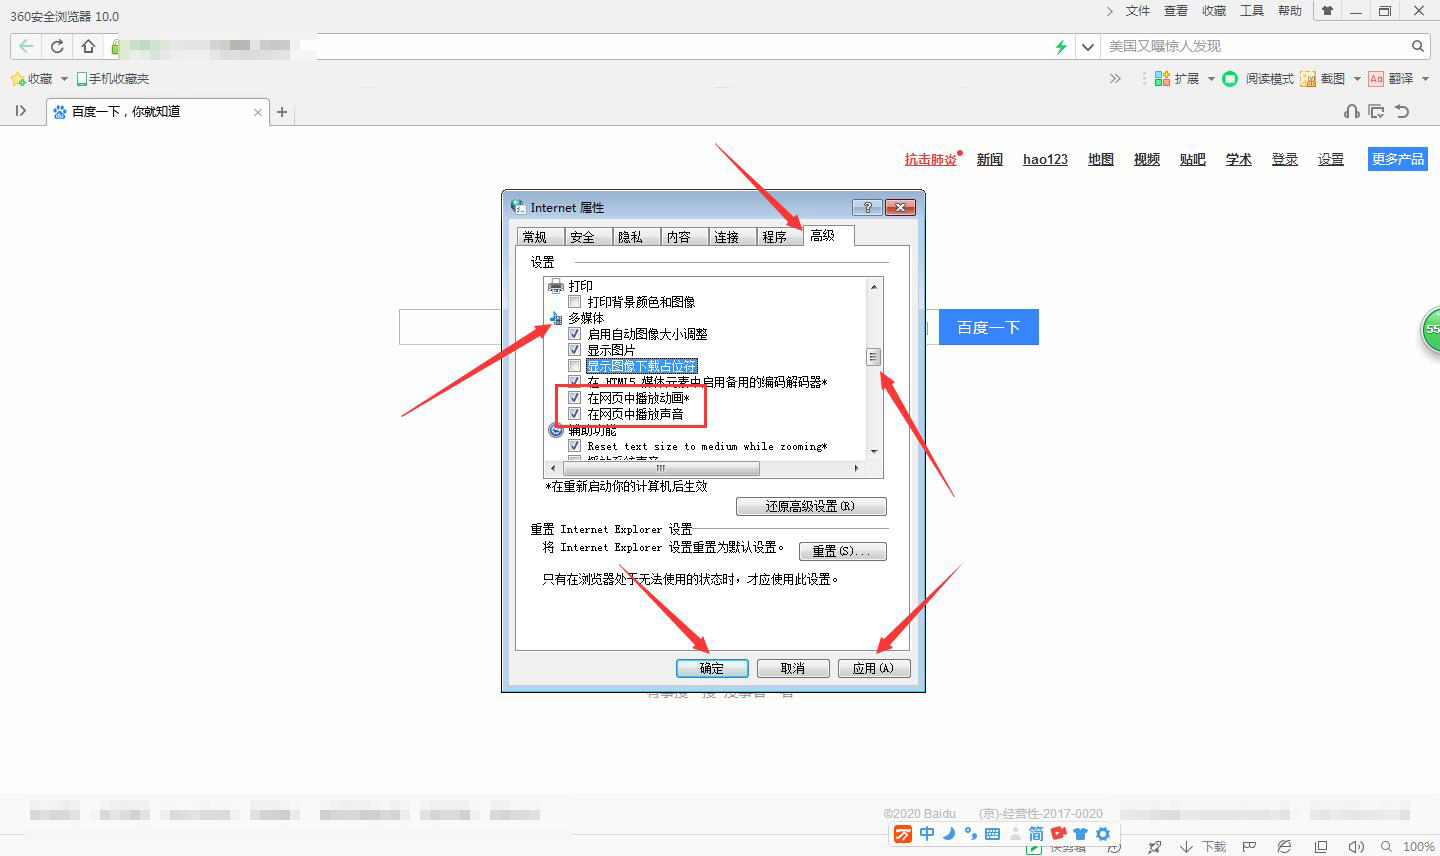Focus the browser search box 美国又曝惊人发现
1440x856 pixels.
click(1255, 46)
